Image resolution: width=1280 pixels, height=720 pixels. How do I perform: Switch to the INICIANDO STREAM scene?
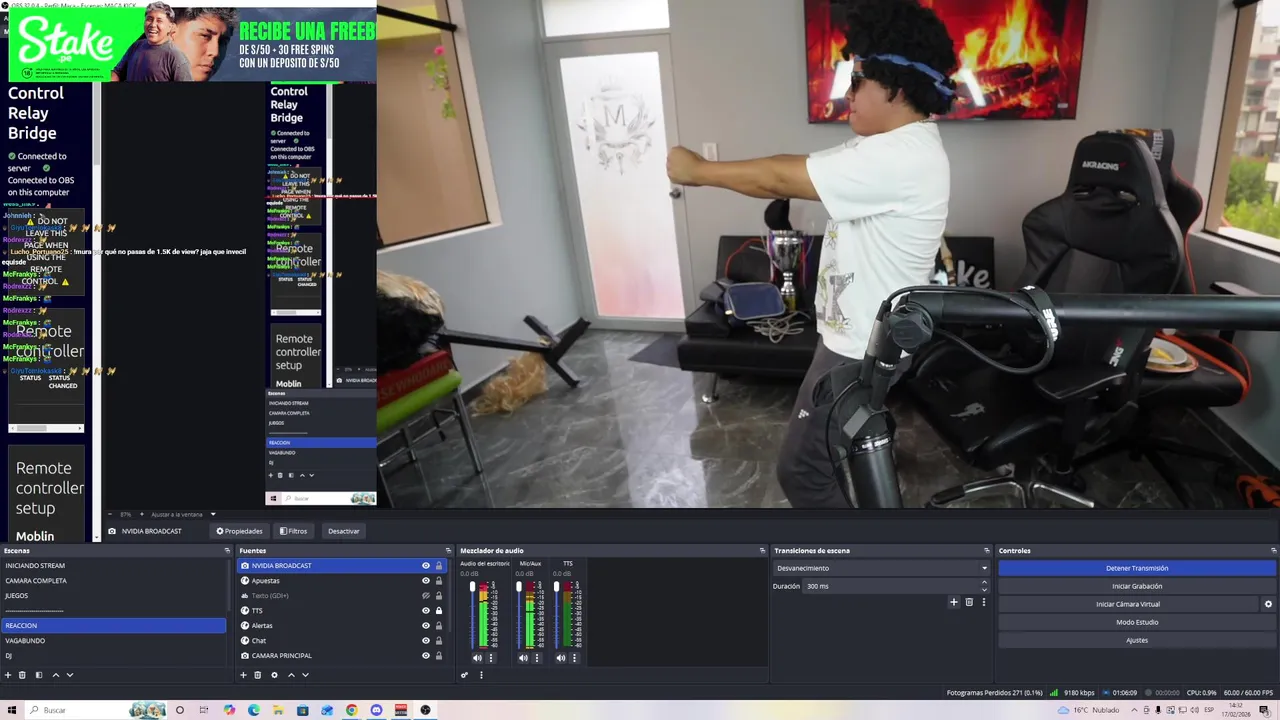coord(113,566)
